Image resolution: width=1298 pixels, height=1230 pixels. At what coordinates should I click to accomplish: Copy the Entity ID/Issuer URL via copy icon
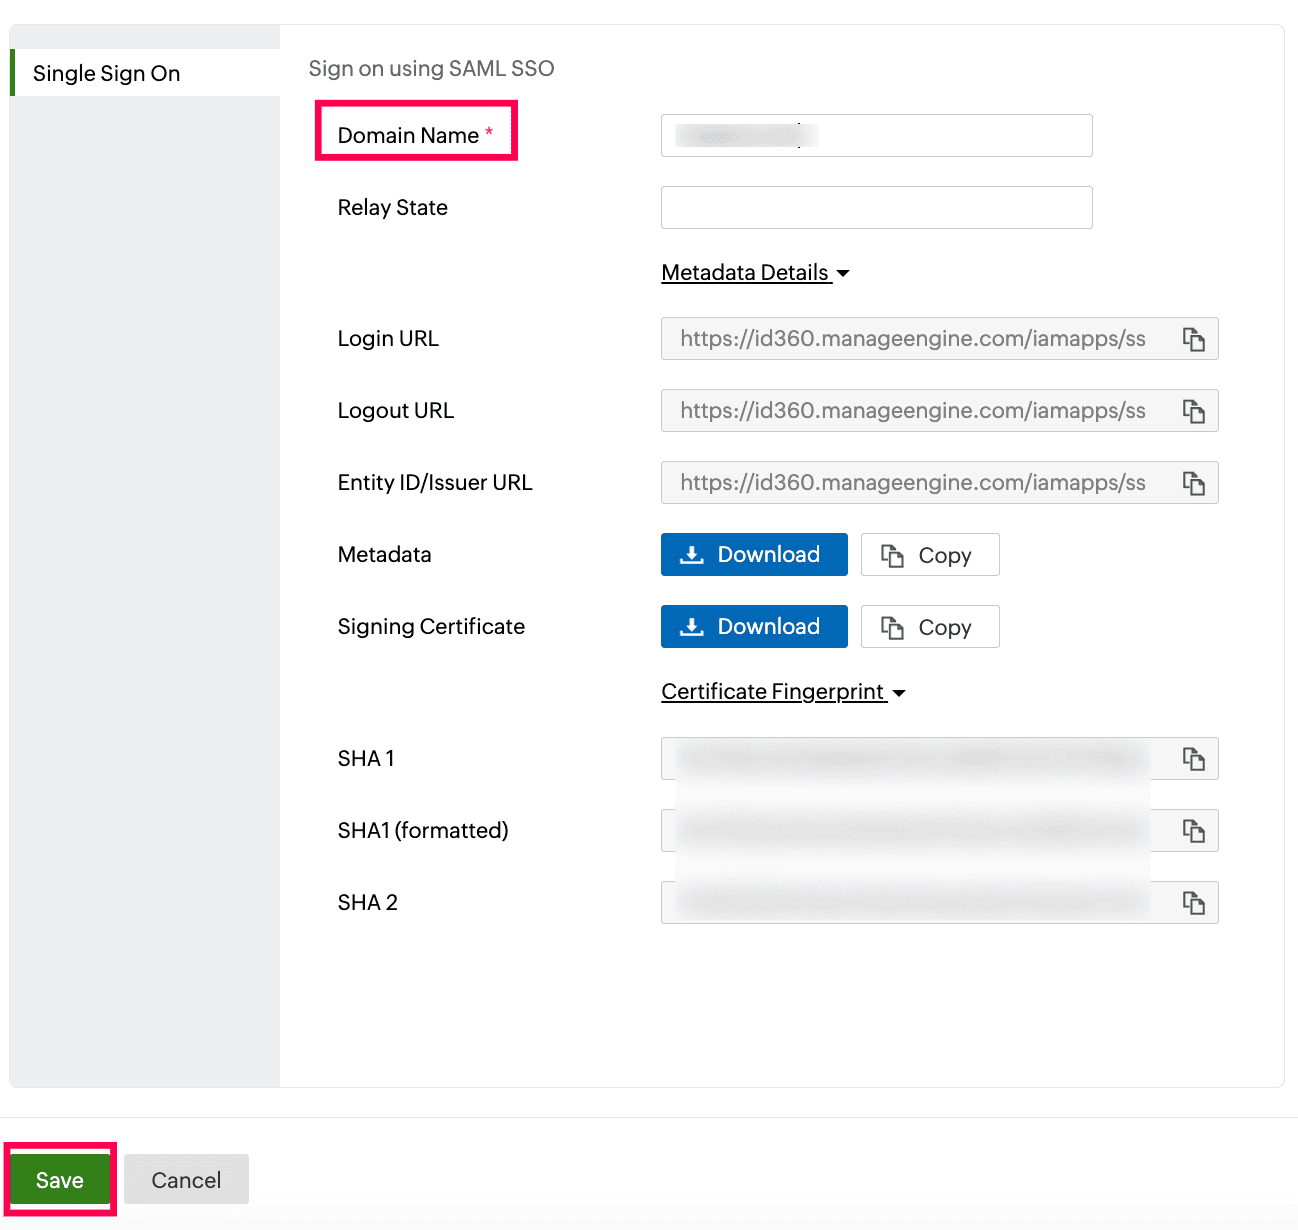[x=1193, y=483]
